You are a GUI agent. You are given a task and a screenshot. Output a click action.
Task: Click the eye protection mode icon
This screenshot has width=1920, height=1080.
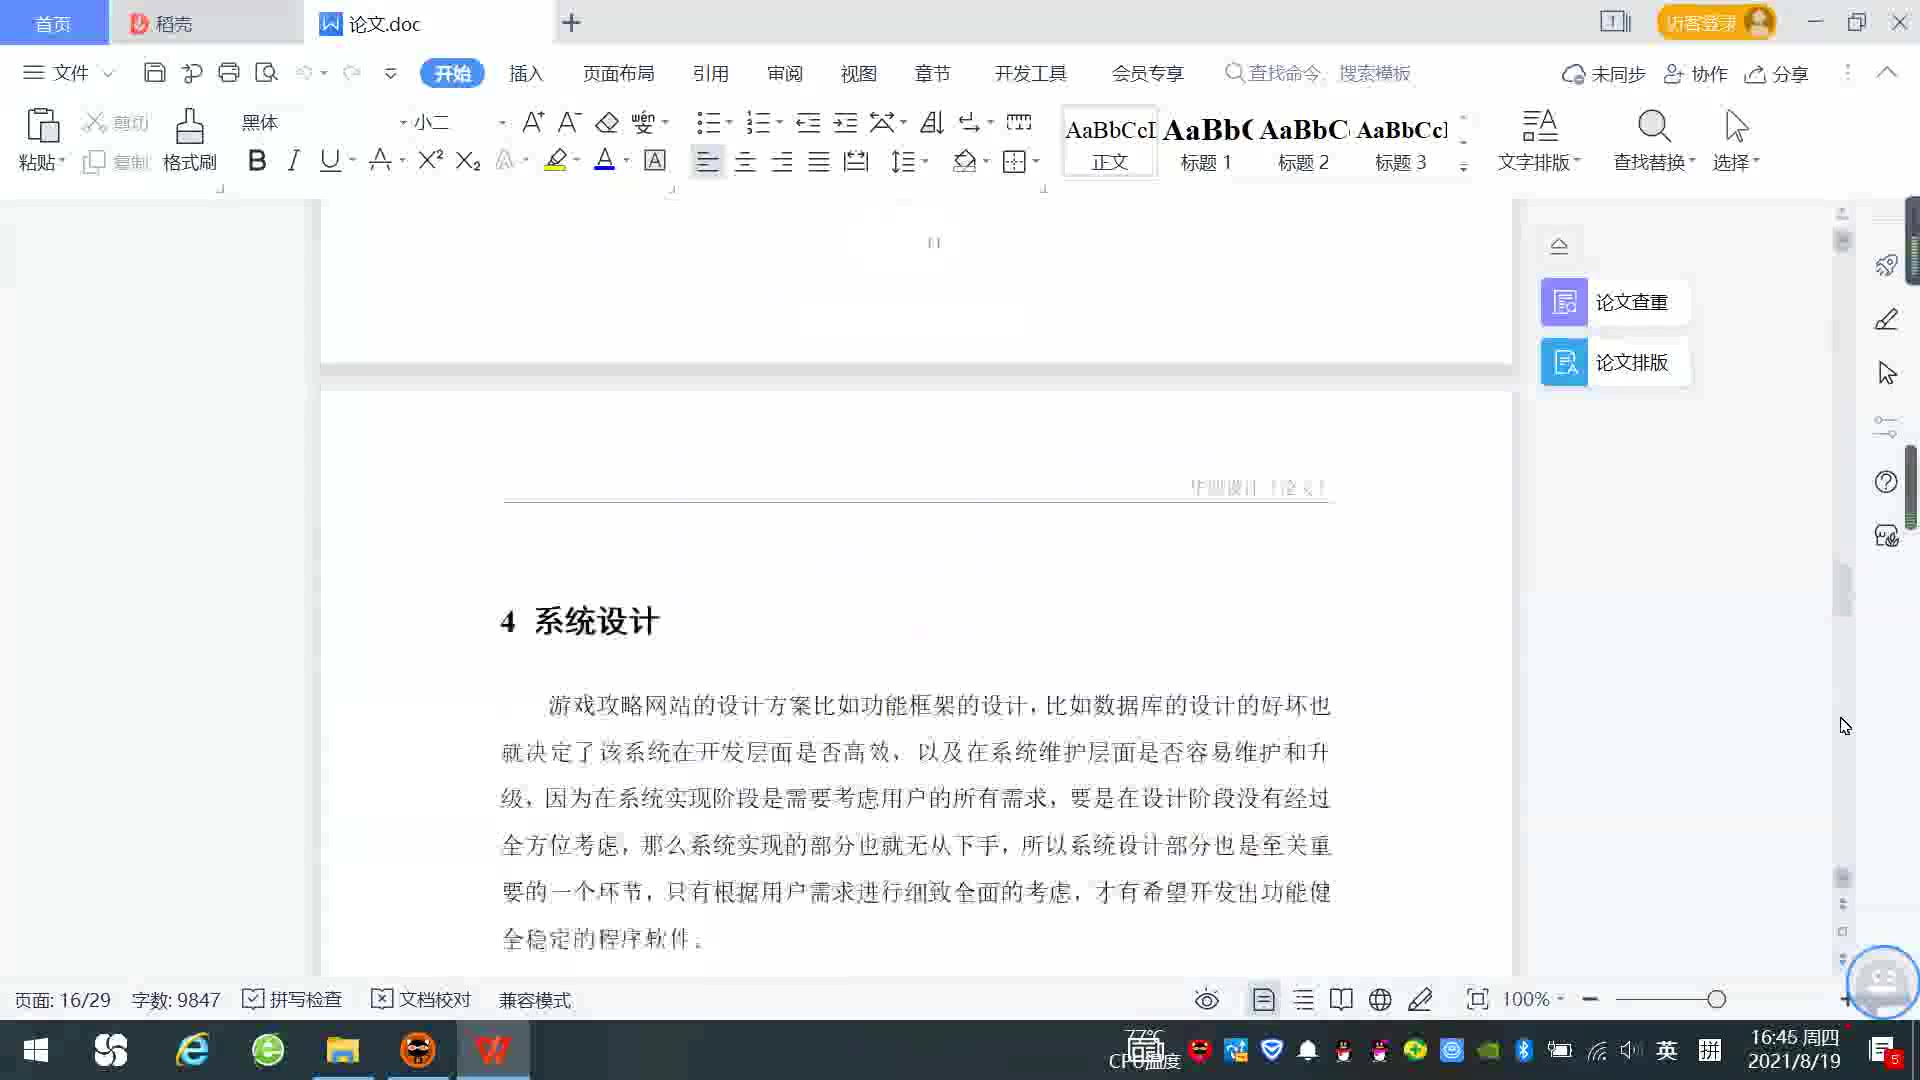pos(1207,1000)
